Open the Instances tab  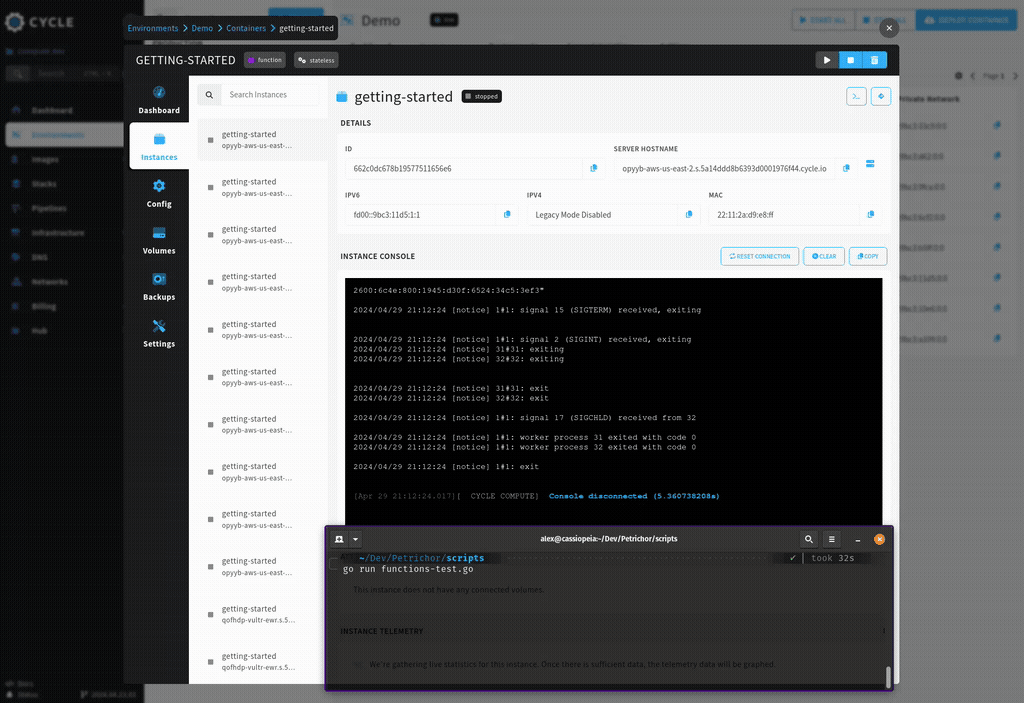159,147
